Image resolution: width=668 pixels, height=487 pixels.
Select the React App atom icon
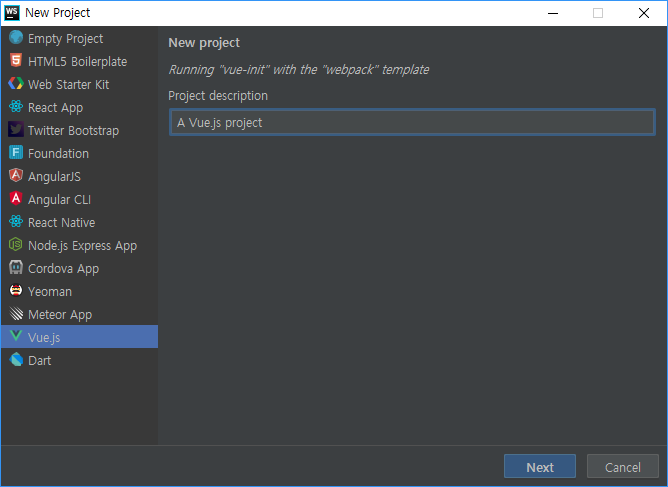click(x=16, y=107)
